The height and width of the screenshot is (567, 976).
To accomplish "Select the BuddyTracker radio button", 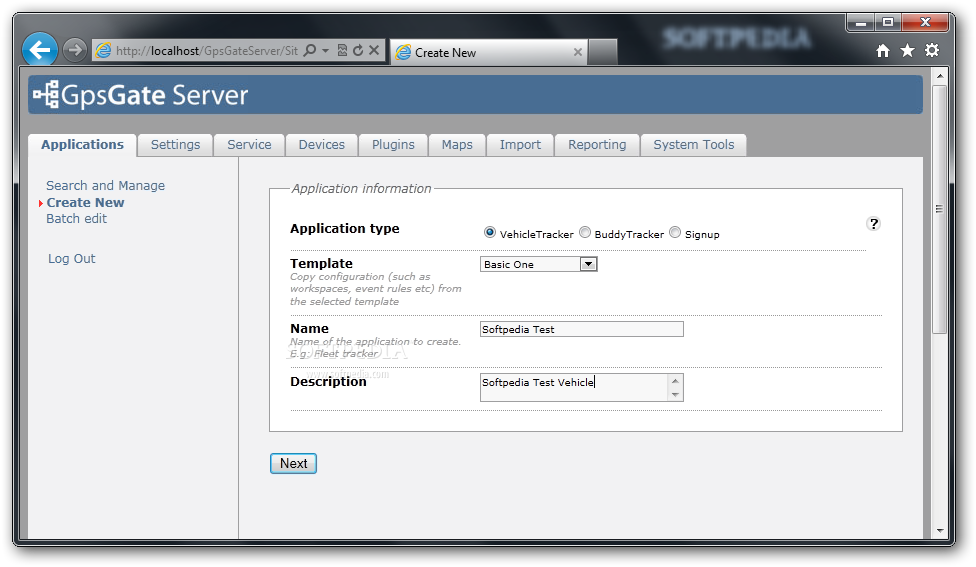I will coord(584,232).
